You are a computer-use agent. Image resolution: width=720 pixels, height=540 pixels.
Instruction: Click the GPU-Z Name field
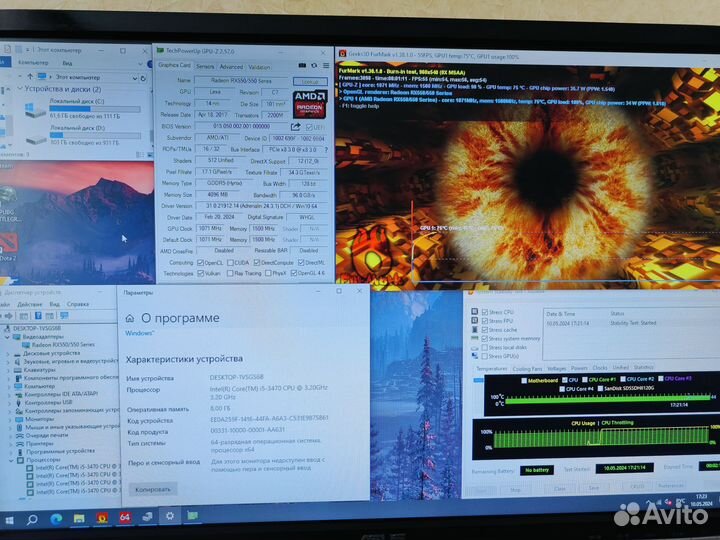(241, 81)
